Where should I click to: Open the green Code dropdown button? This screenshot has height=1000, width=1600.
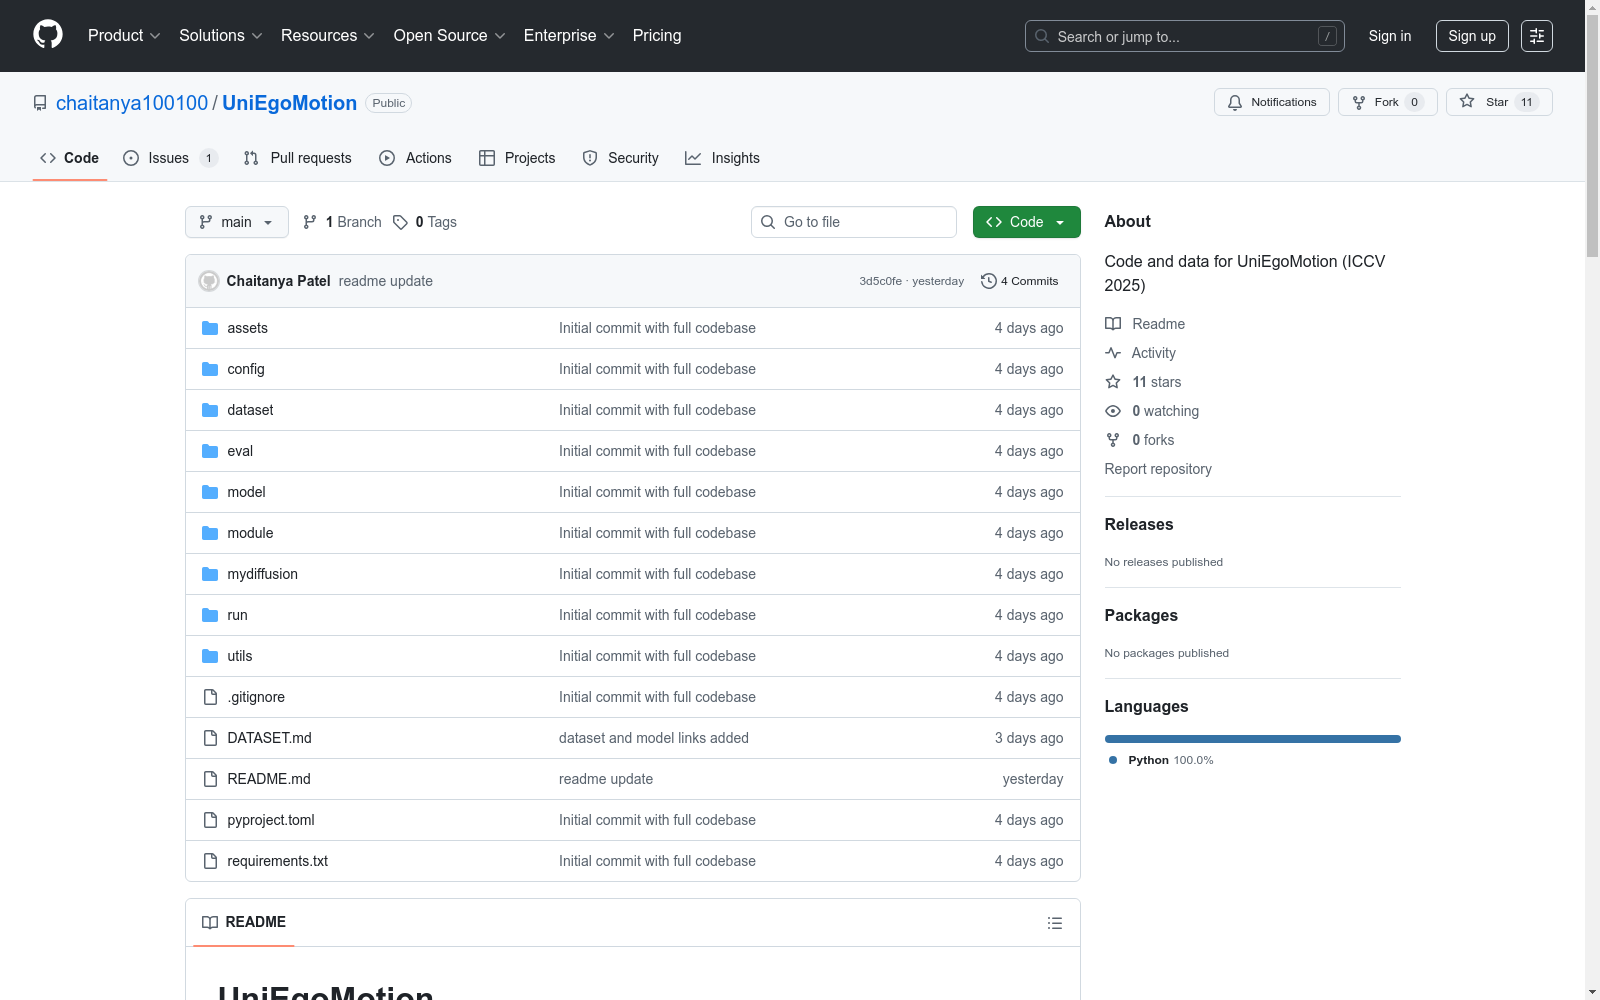(x=1027, y=222)
